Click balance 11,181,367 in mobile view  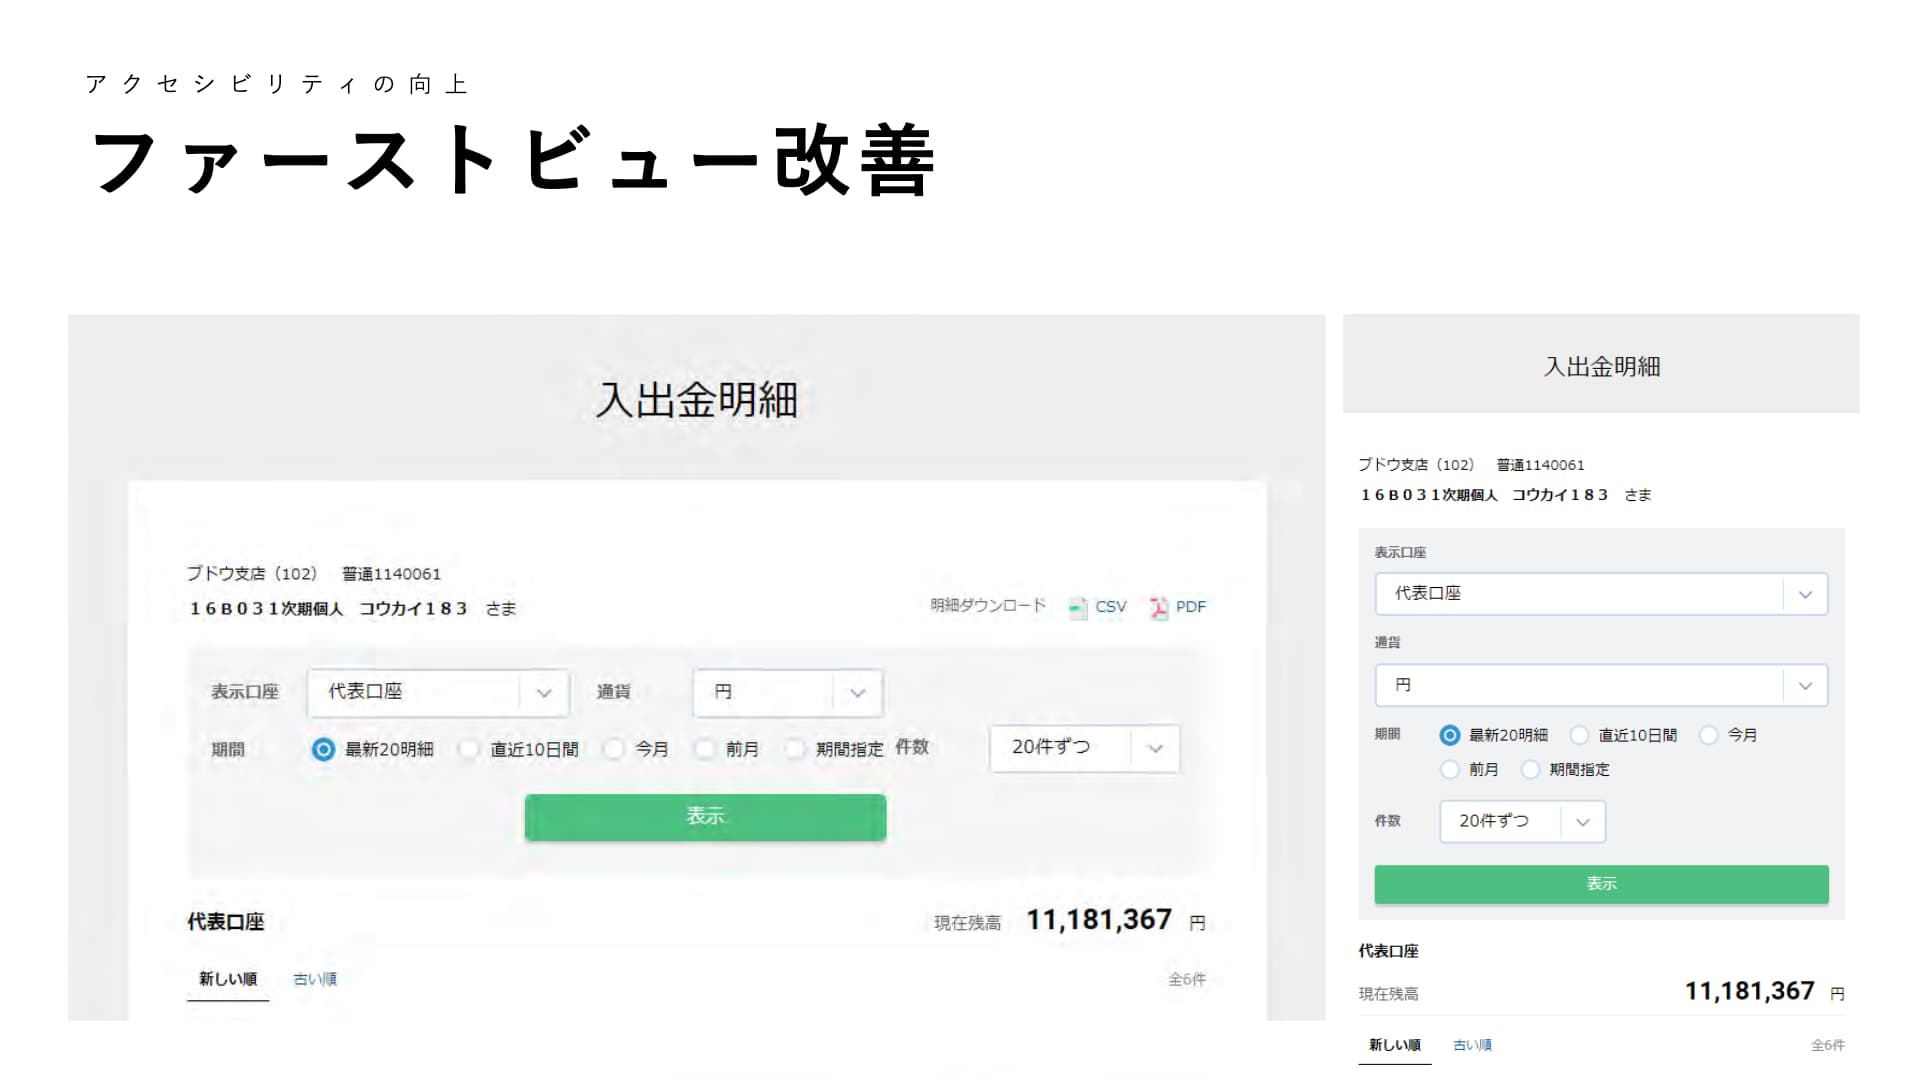click(1750, 991)
